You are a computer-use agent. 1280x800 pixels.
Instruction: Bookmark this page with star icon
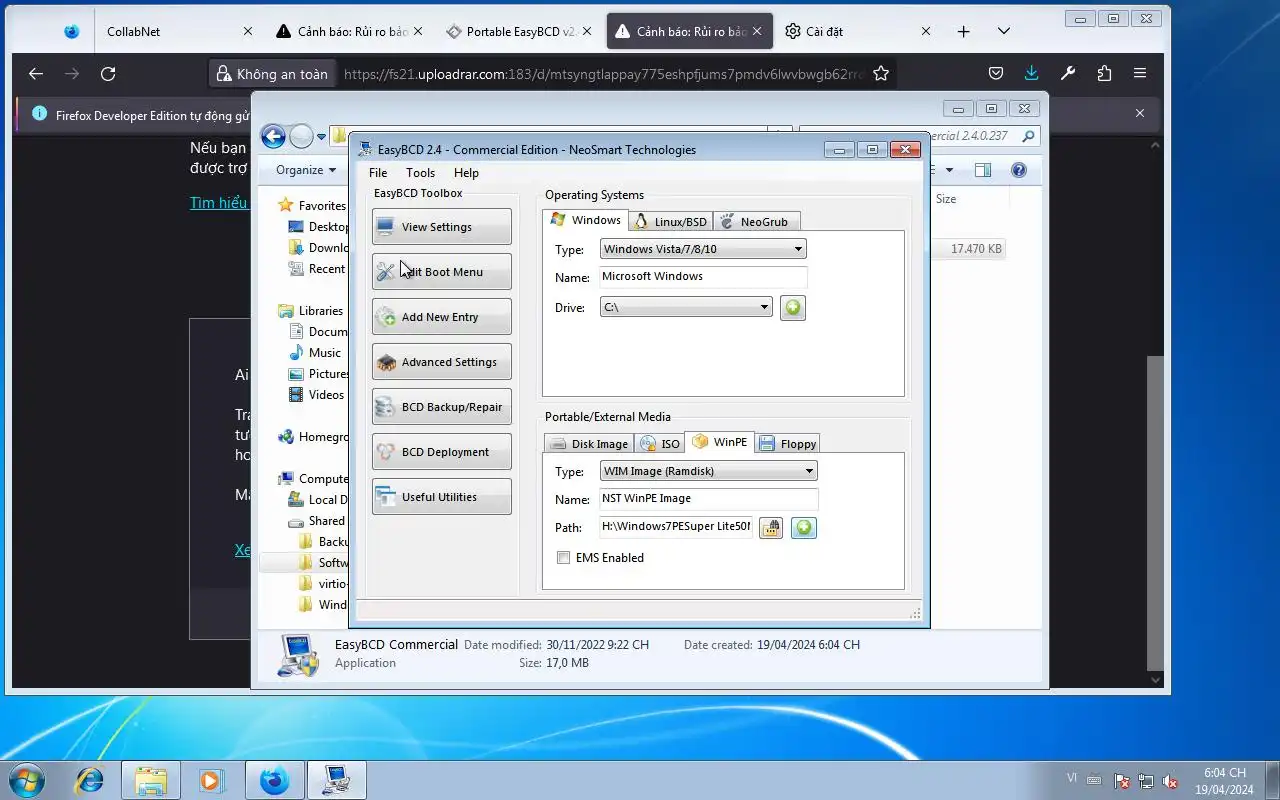[881, 73]
